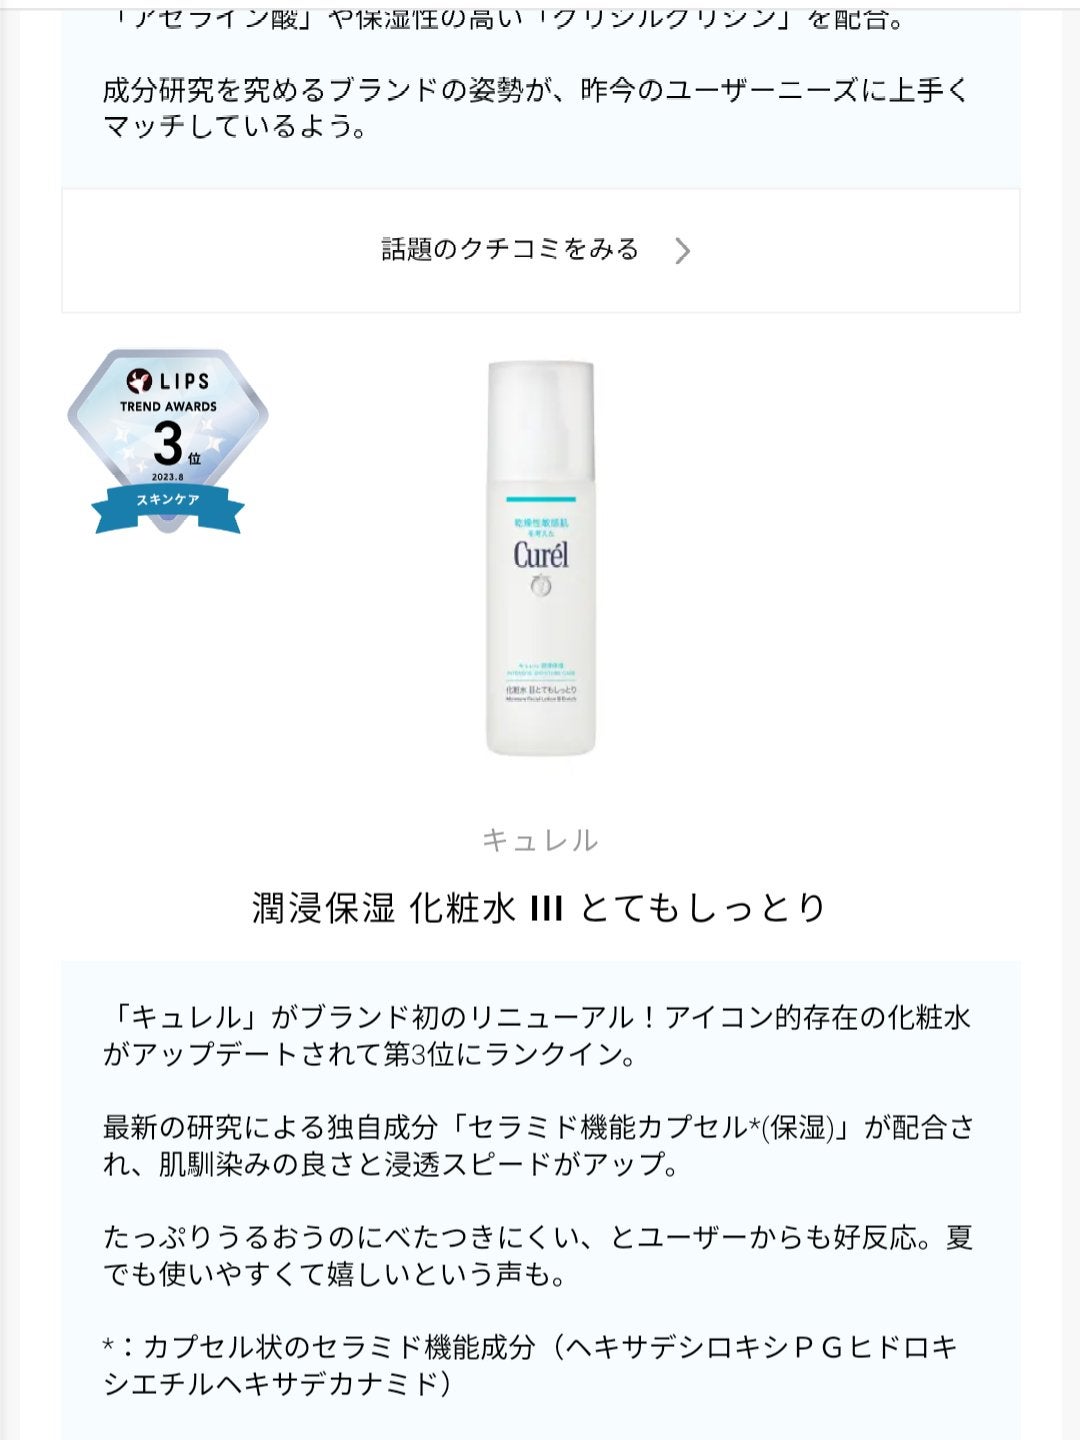The height and width of the screenshot is (1440, 1080).
Task: Click the paragraph starting たっぷりうるおうのに
Action: pos(538,1256)
